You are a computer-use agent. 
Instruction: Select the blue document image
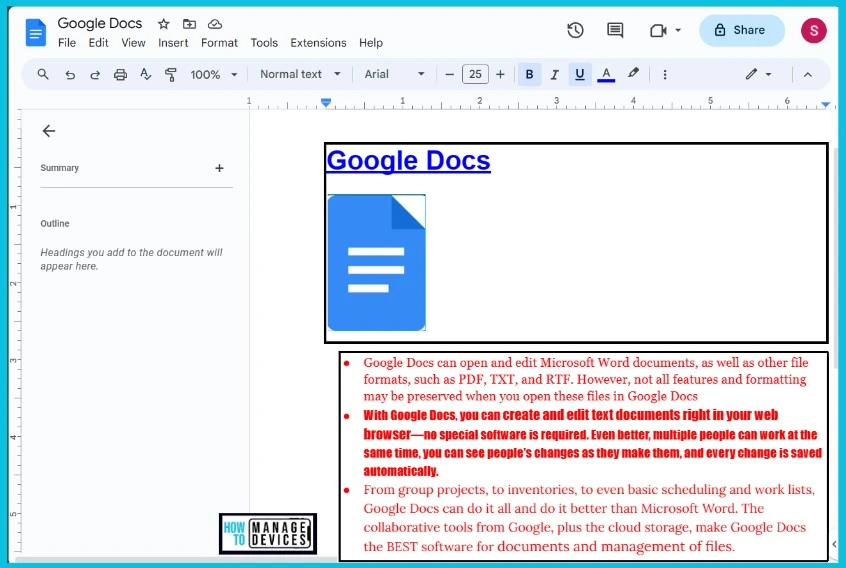coord(377,263)
